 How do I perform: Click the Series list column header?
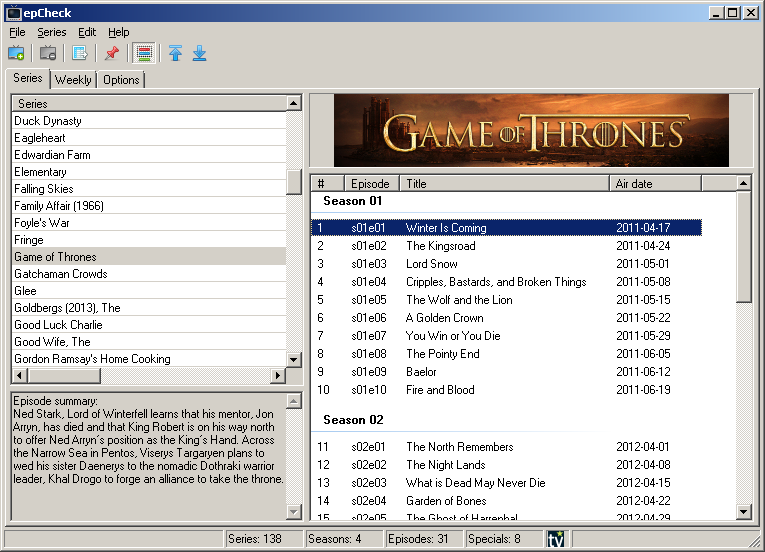pos(149,103)
